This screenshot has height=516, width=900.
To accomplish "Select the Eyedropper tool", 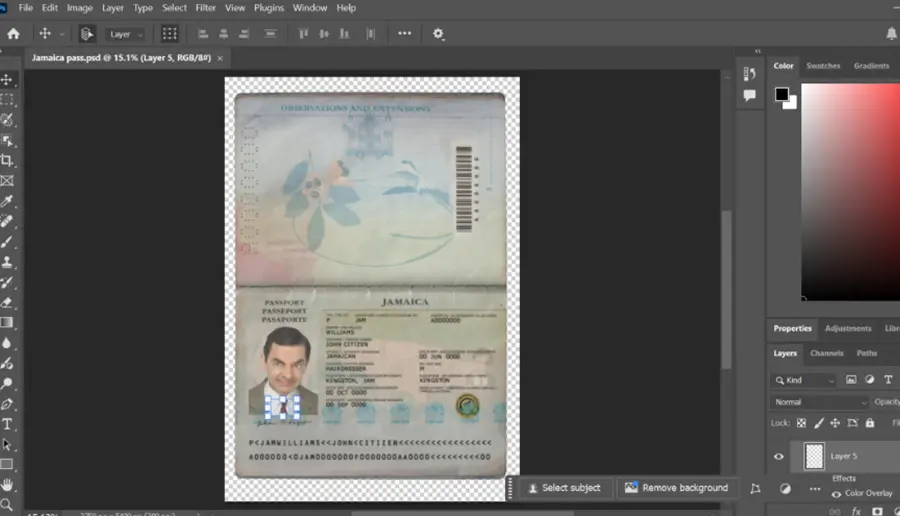I will click(x=7, y=201).
